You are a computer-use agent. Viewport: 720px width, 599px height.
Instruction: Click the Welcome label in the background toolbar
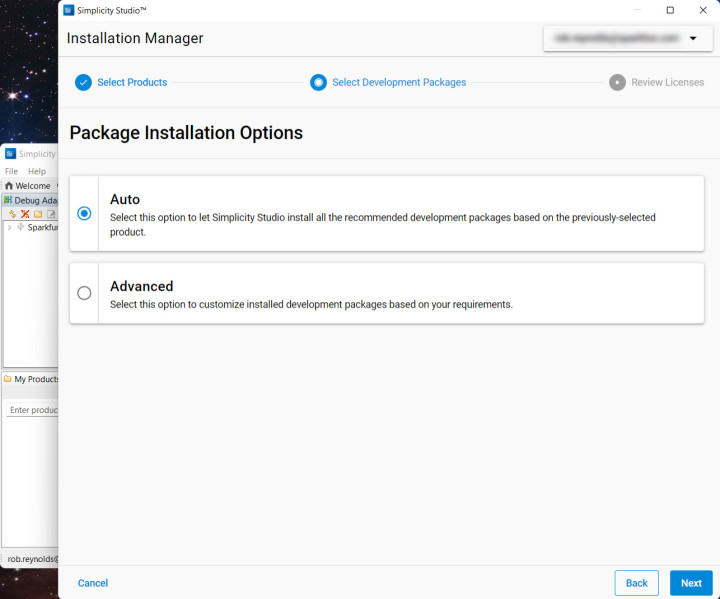click(x=33, y=186)
